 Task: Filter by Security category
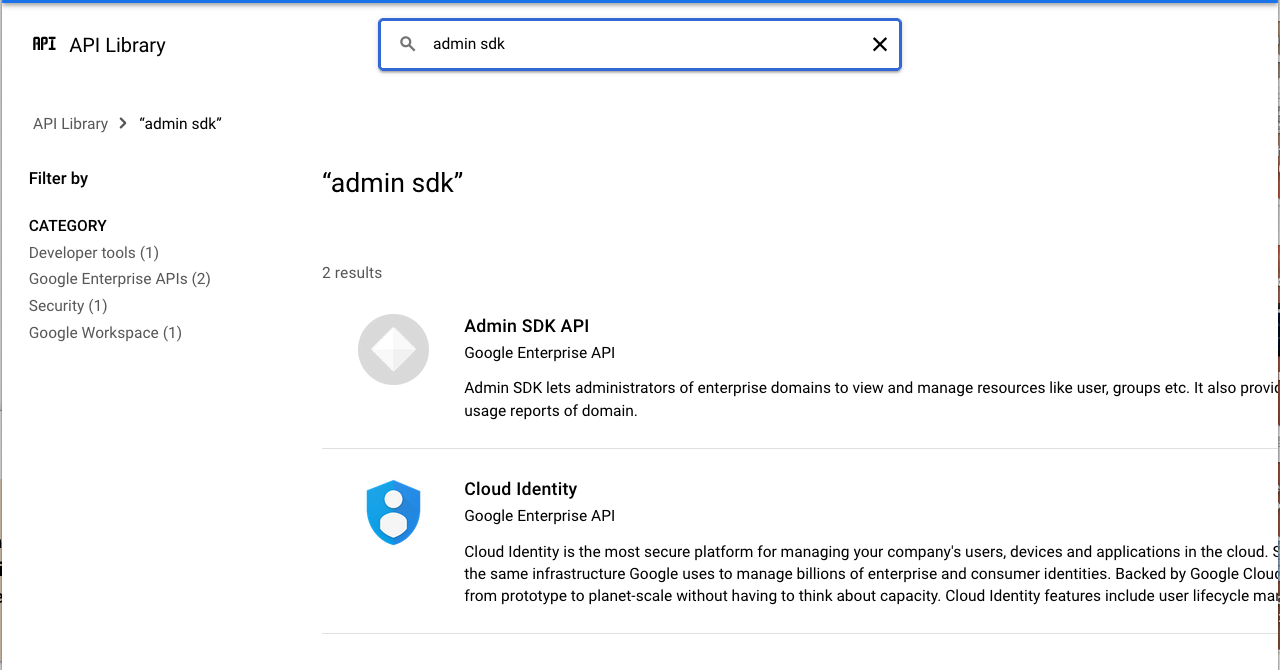tap(68, 306)
